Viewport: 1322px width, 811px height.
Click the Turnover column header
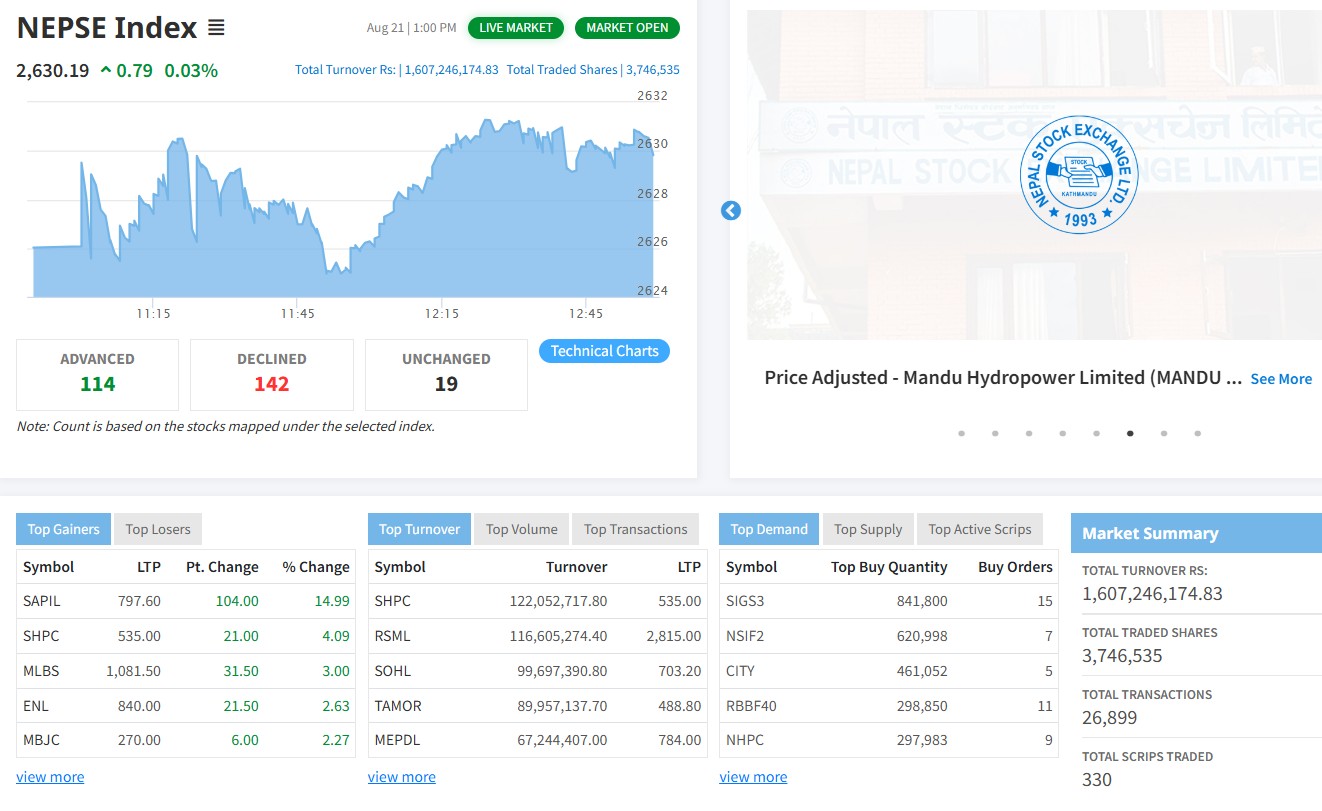[x=576, y=567]
